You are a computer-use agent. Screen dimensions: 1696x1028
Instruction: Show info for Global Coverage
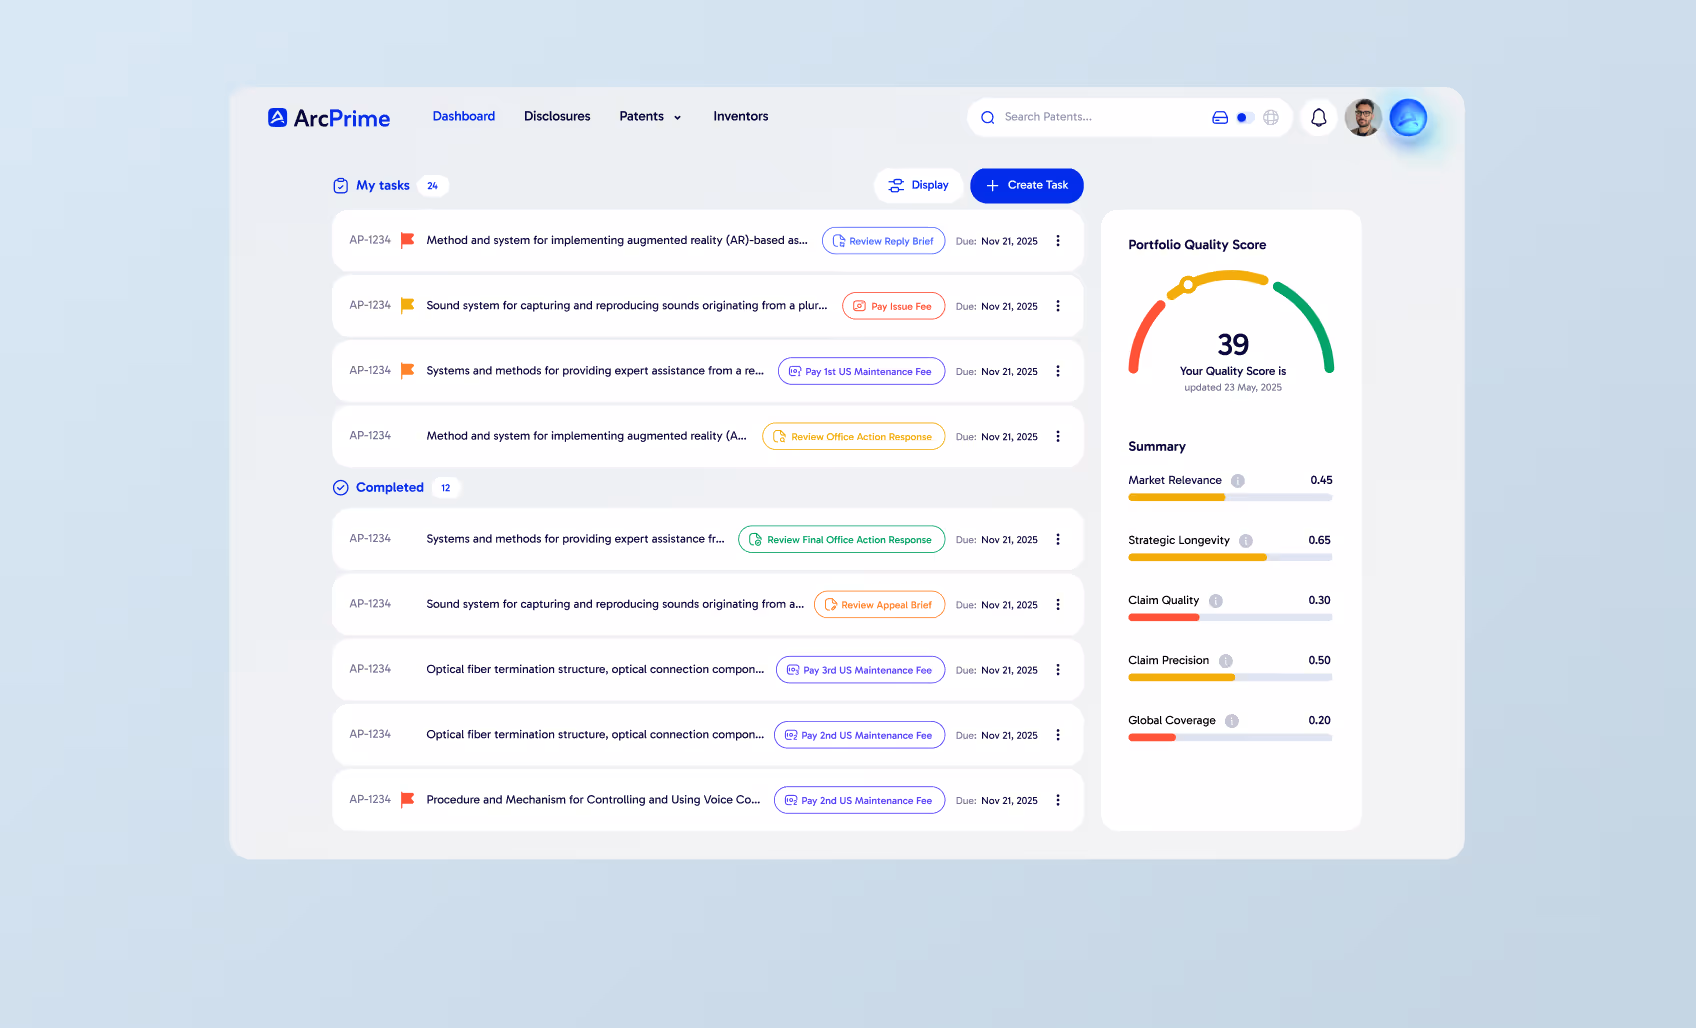click(1232, 721)
